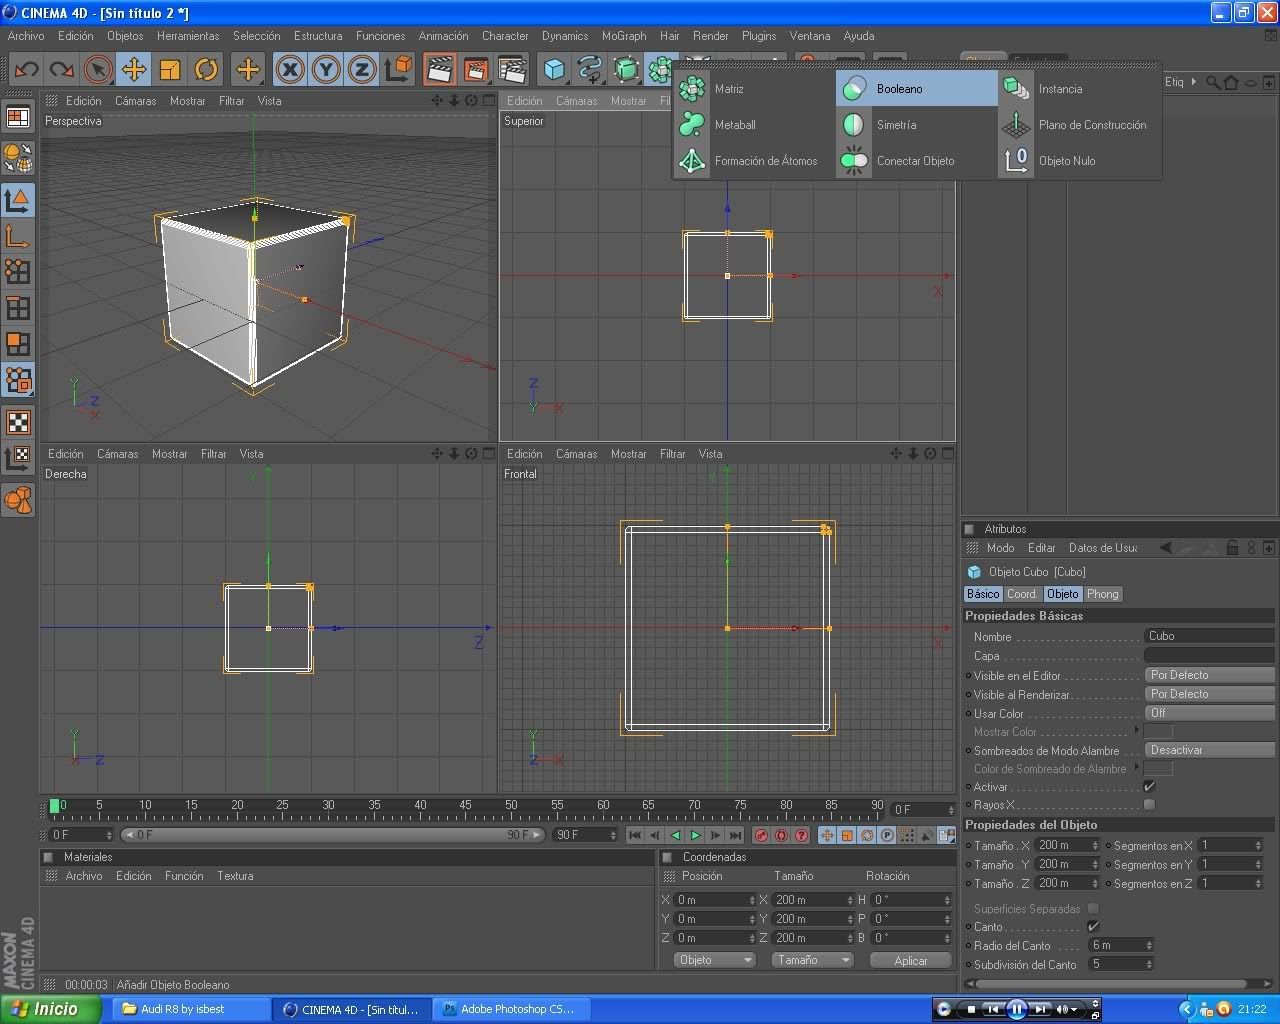Click the Redo arrow icon
This screenshot has height=1024, width=1280.
[61, 69]
